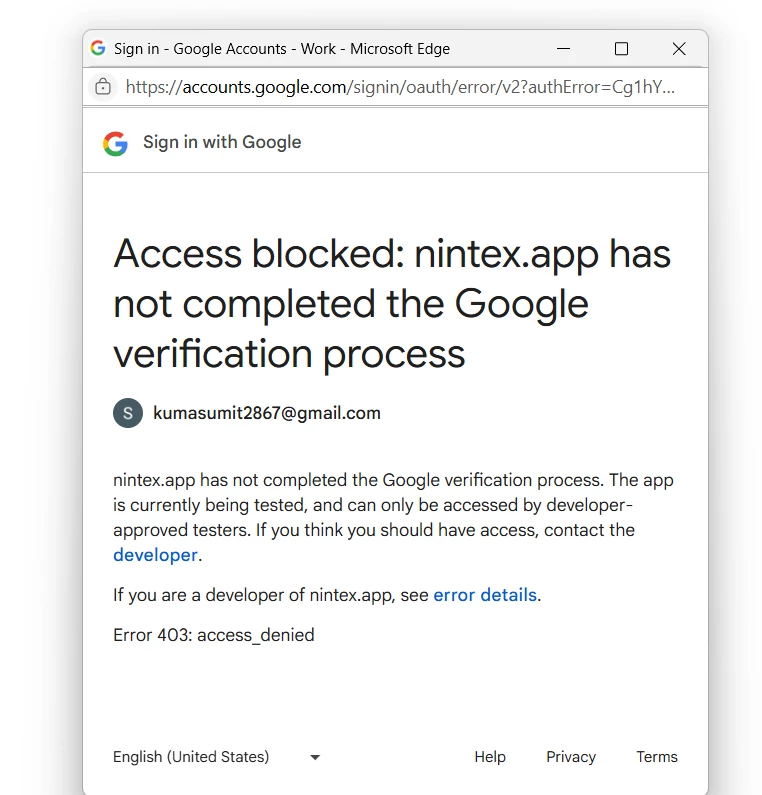Close the Google Accounts sign-in window

coord(679,49)
